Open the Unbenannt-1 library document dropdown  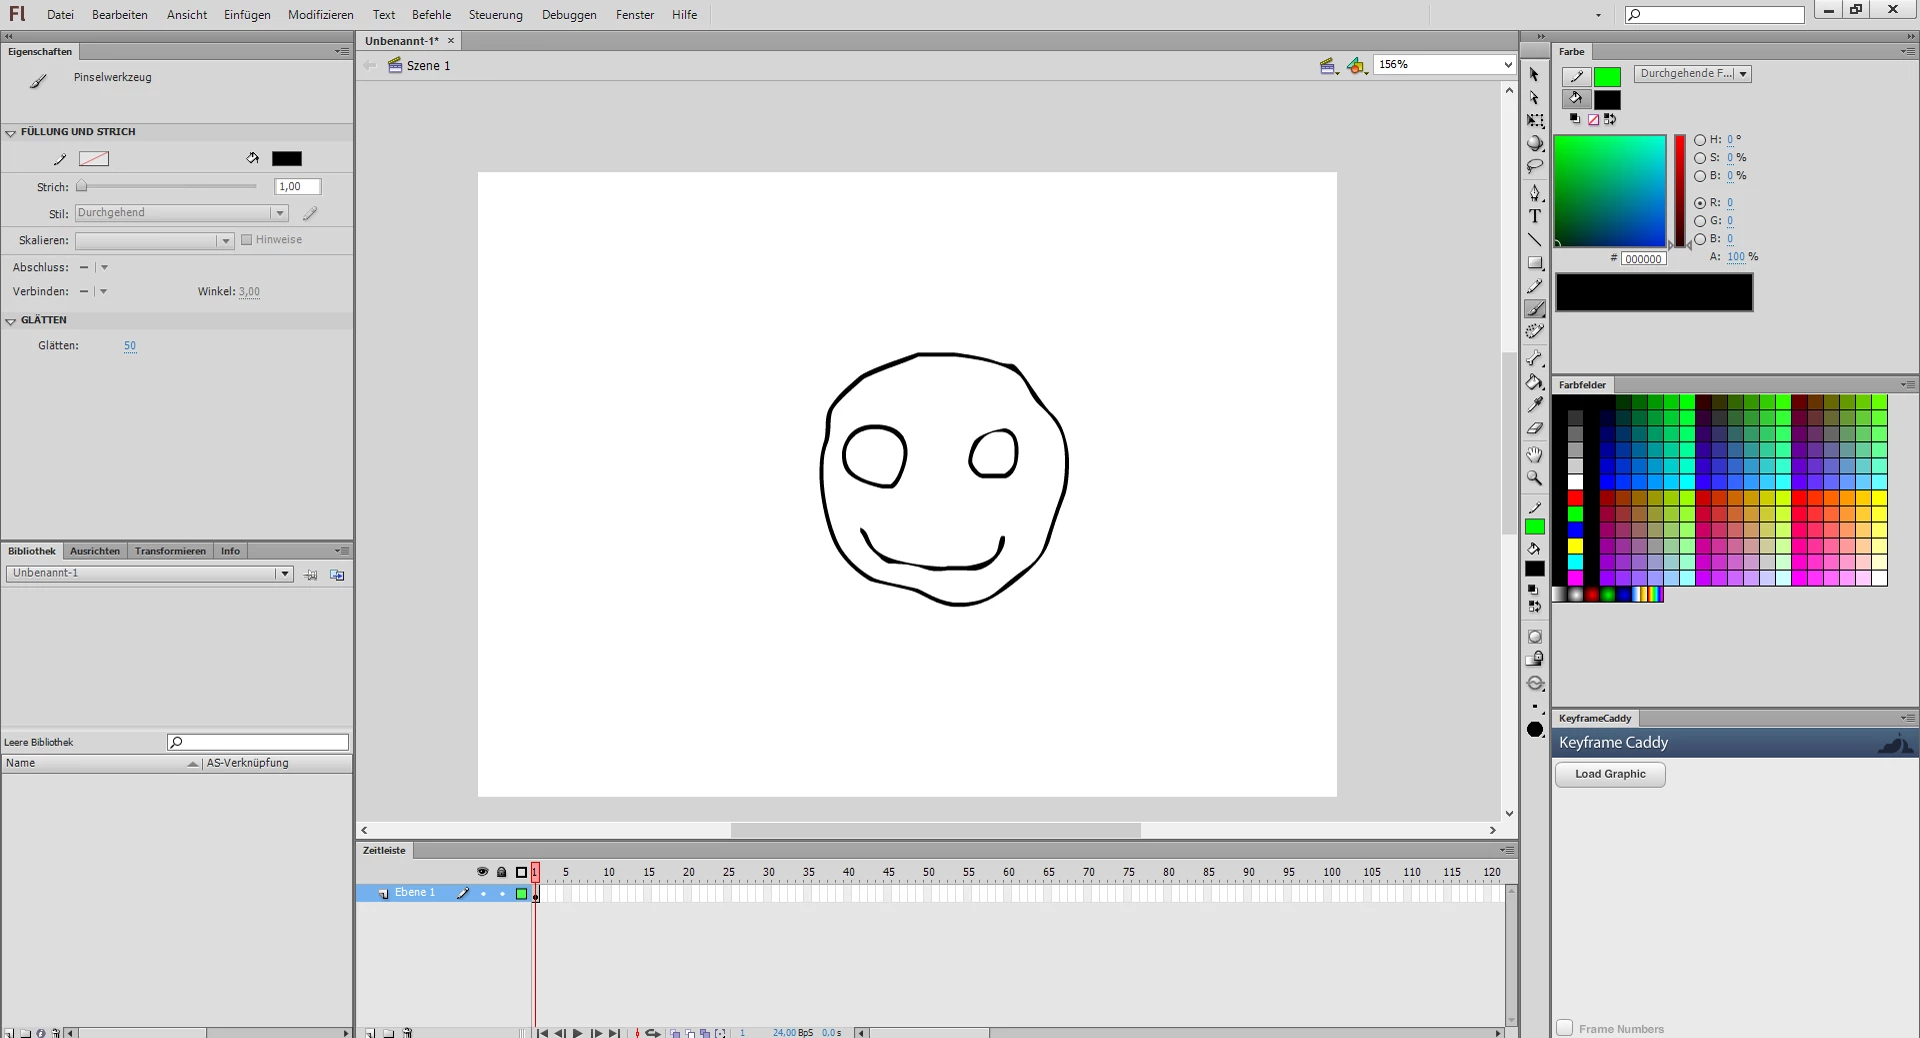[149, 574]
